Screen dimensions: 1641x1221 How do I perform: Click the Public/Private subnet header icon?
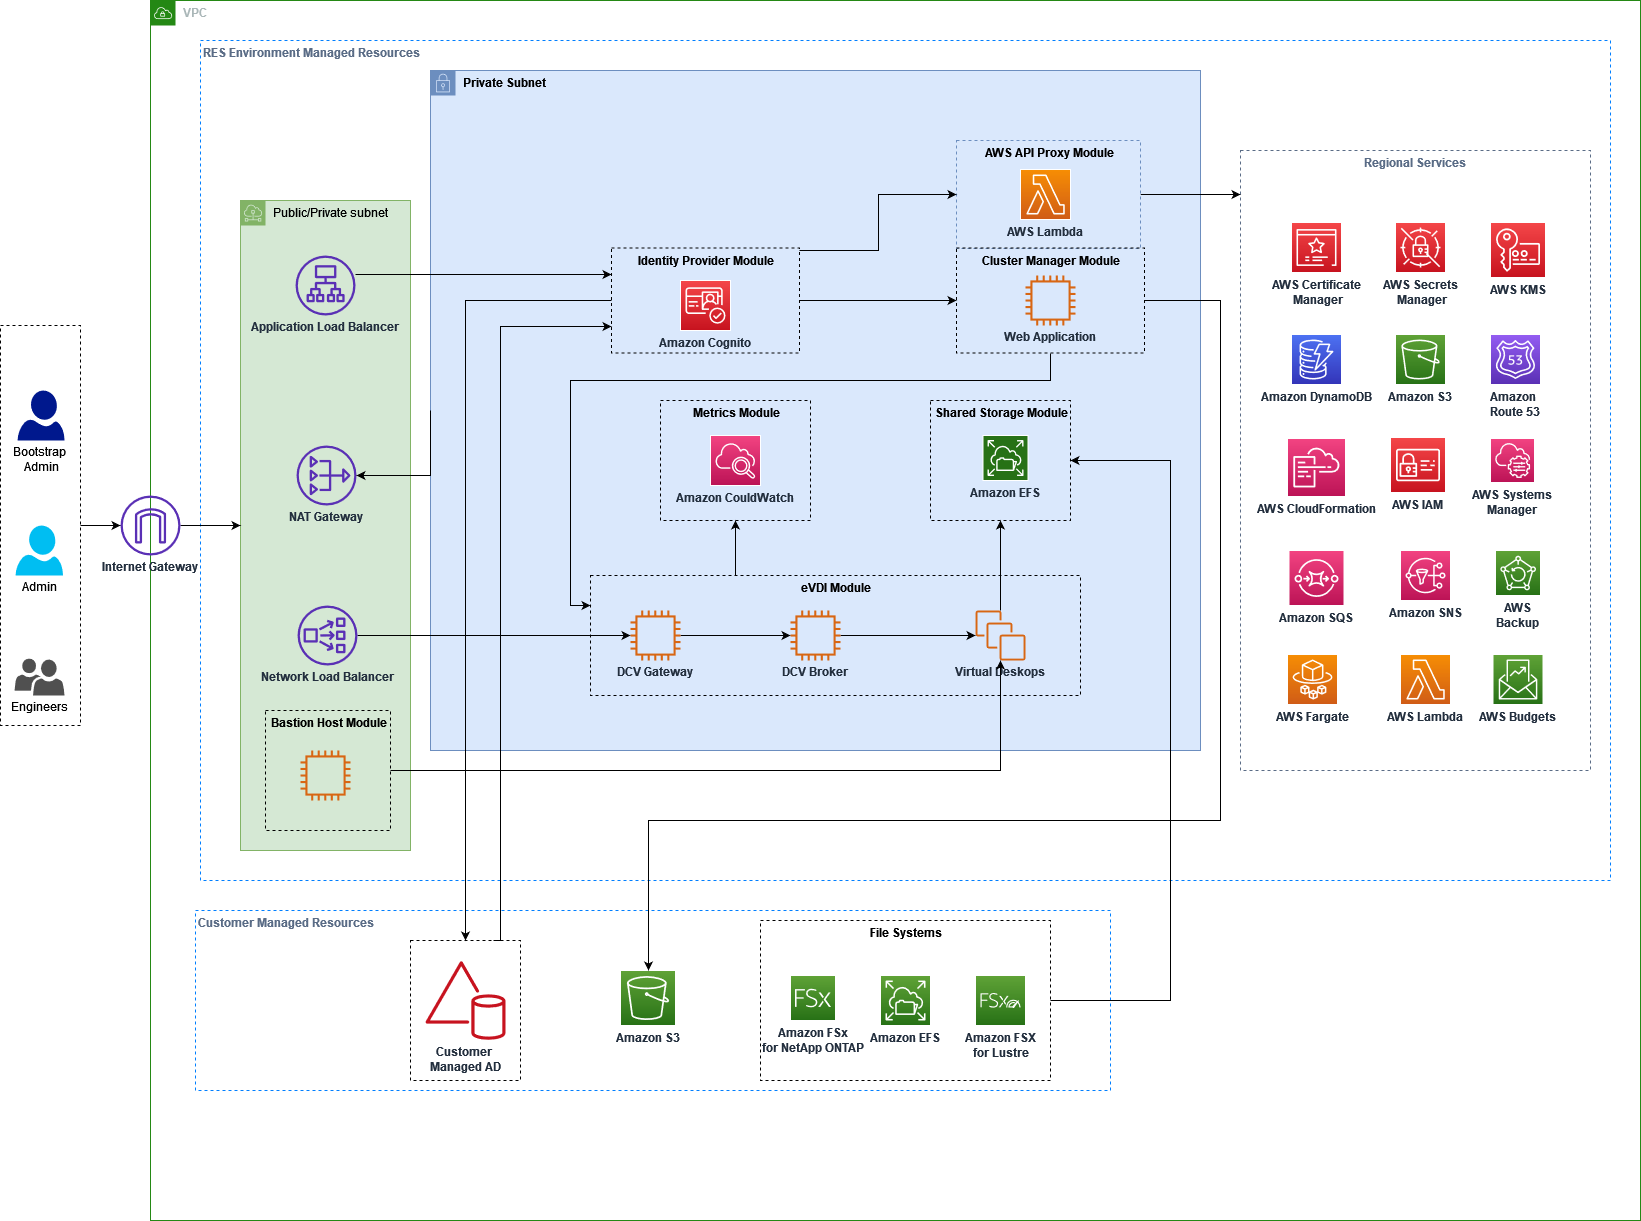[253, 213]
